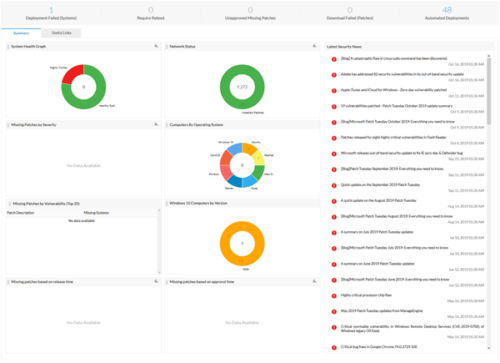Click the Unapproved Missing Patches count
The height and width of the screenshot is (363, 500).
(250, 10)
